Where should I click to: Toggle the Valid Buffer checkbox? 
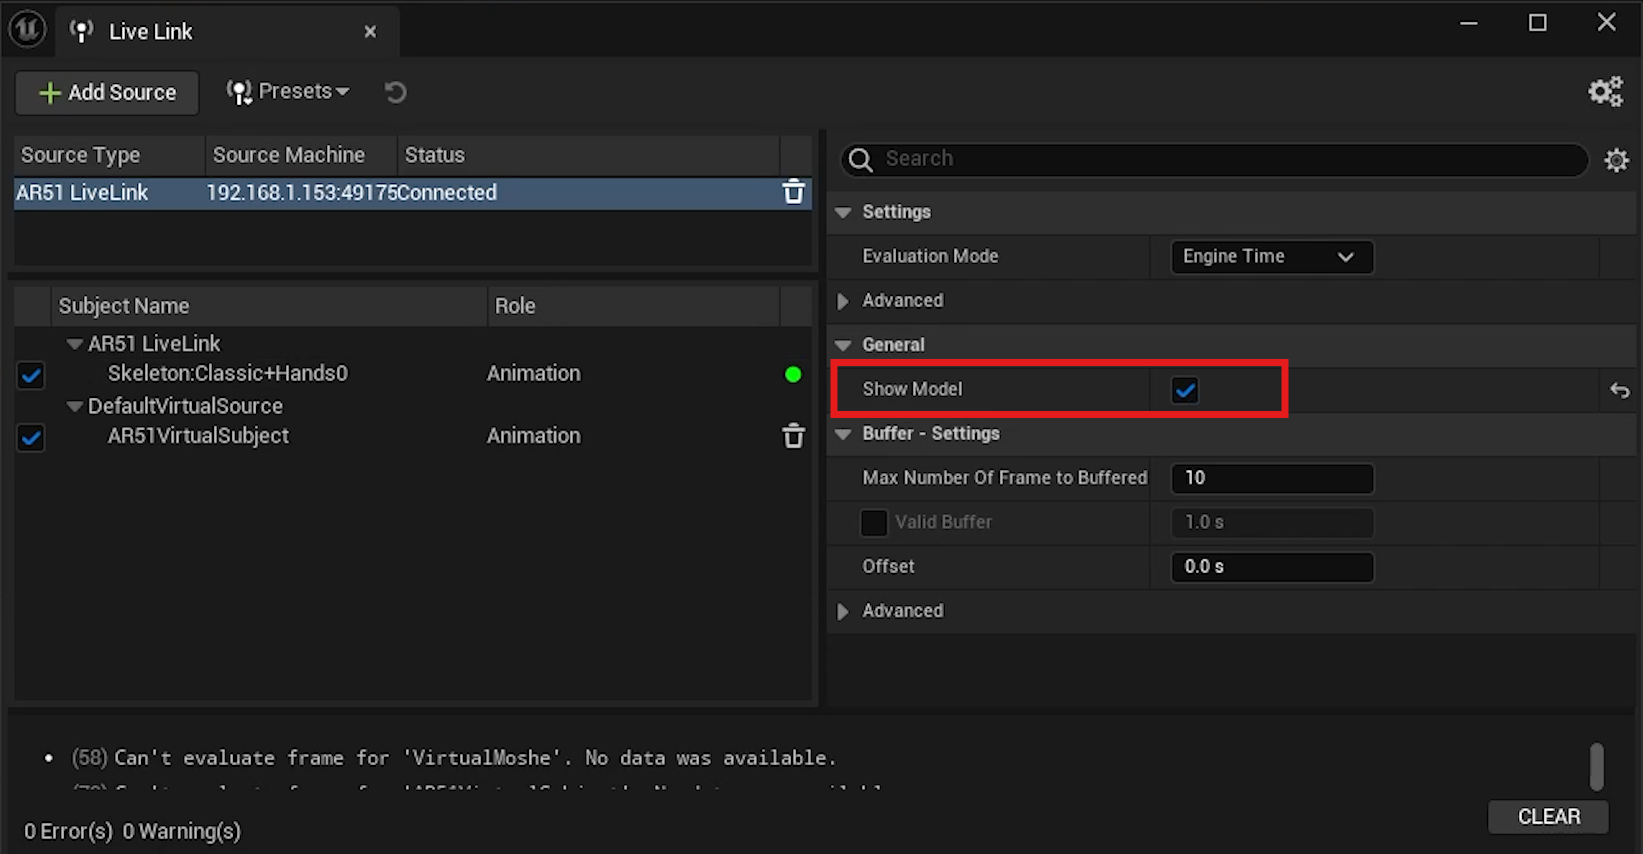click(x=873, y=522)
